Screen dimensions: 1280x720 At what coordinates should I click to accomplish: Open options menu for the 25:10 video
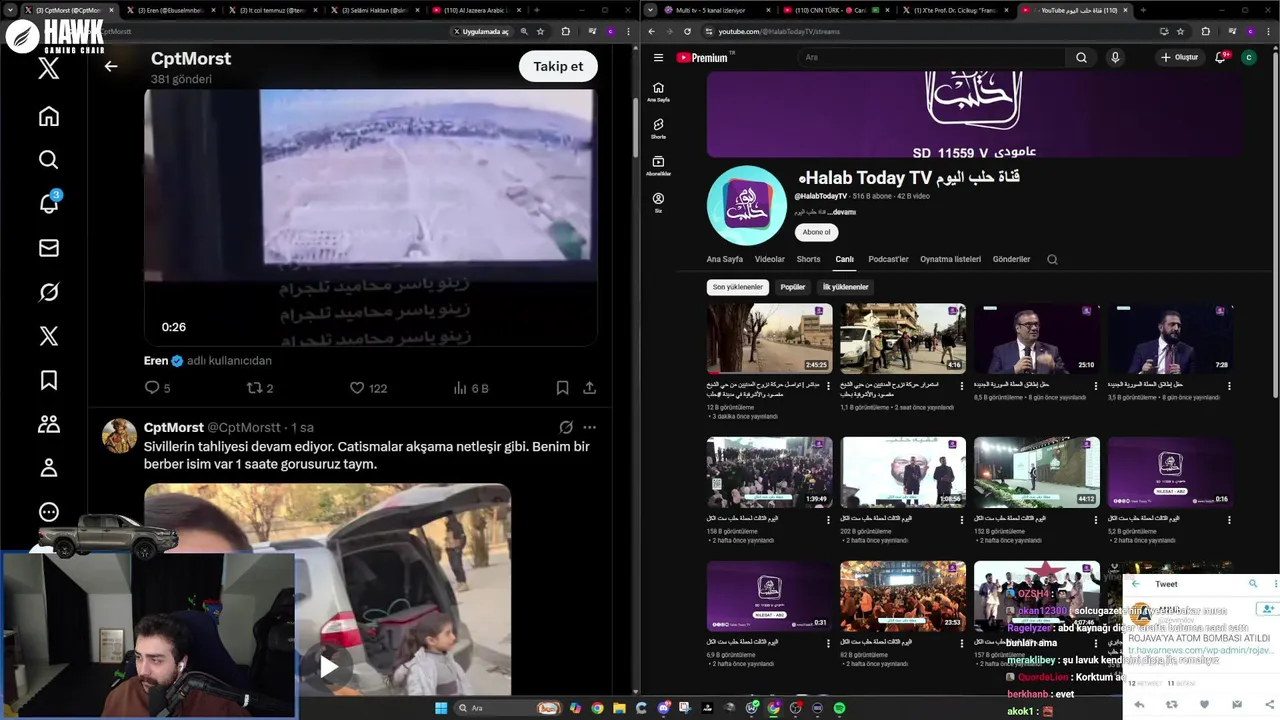[1095, 385]
